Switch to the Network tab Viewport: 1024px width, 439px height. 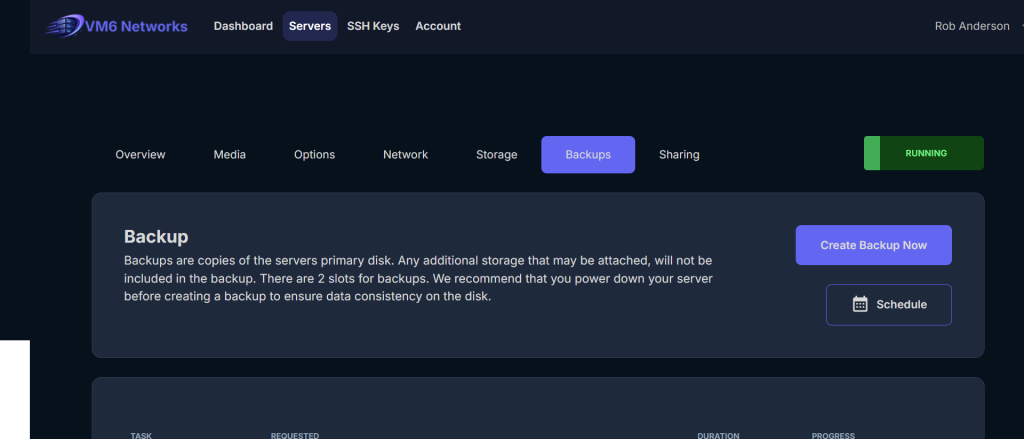(405, 155)
